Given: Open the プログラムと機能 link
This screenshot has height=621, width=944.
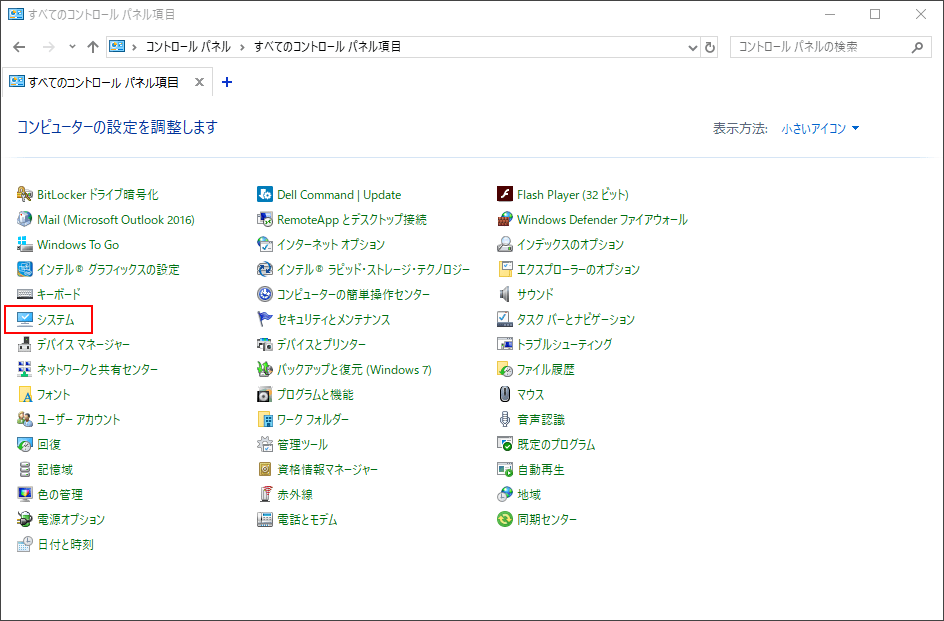Looking at the screenshot, I should (x=315, y=395).
